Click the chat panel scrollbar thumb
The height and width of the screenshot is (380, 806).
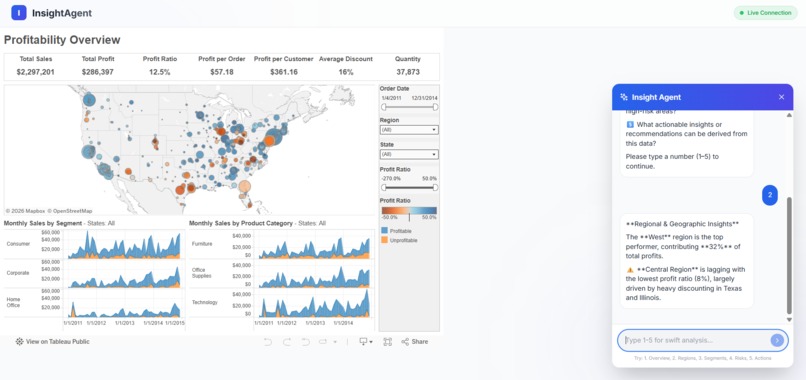[x=790, y=255]
